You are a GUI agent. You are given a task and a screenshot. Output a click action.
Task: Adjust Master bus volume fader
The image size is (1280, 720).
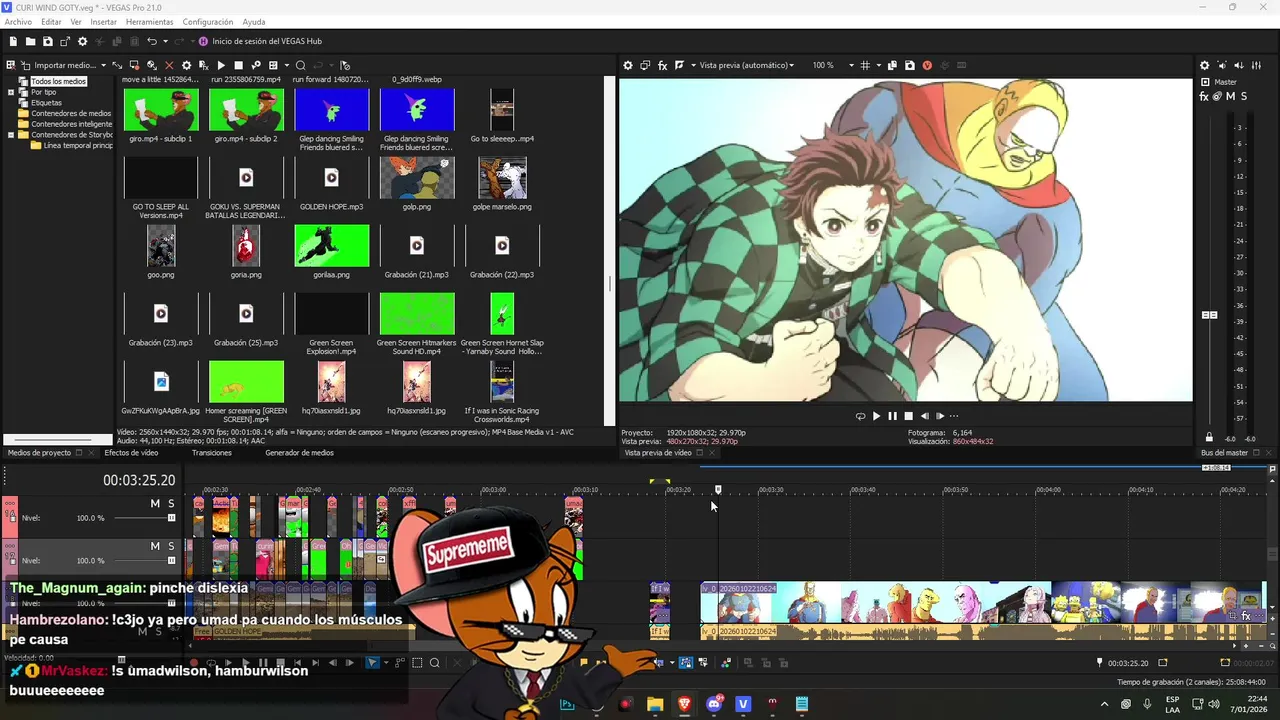coord(1209,315)
